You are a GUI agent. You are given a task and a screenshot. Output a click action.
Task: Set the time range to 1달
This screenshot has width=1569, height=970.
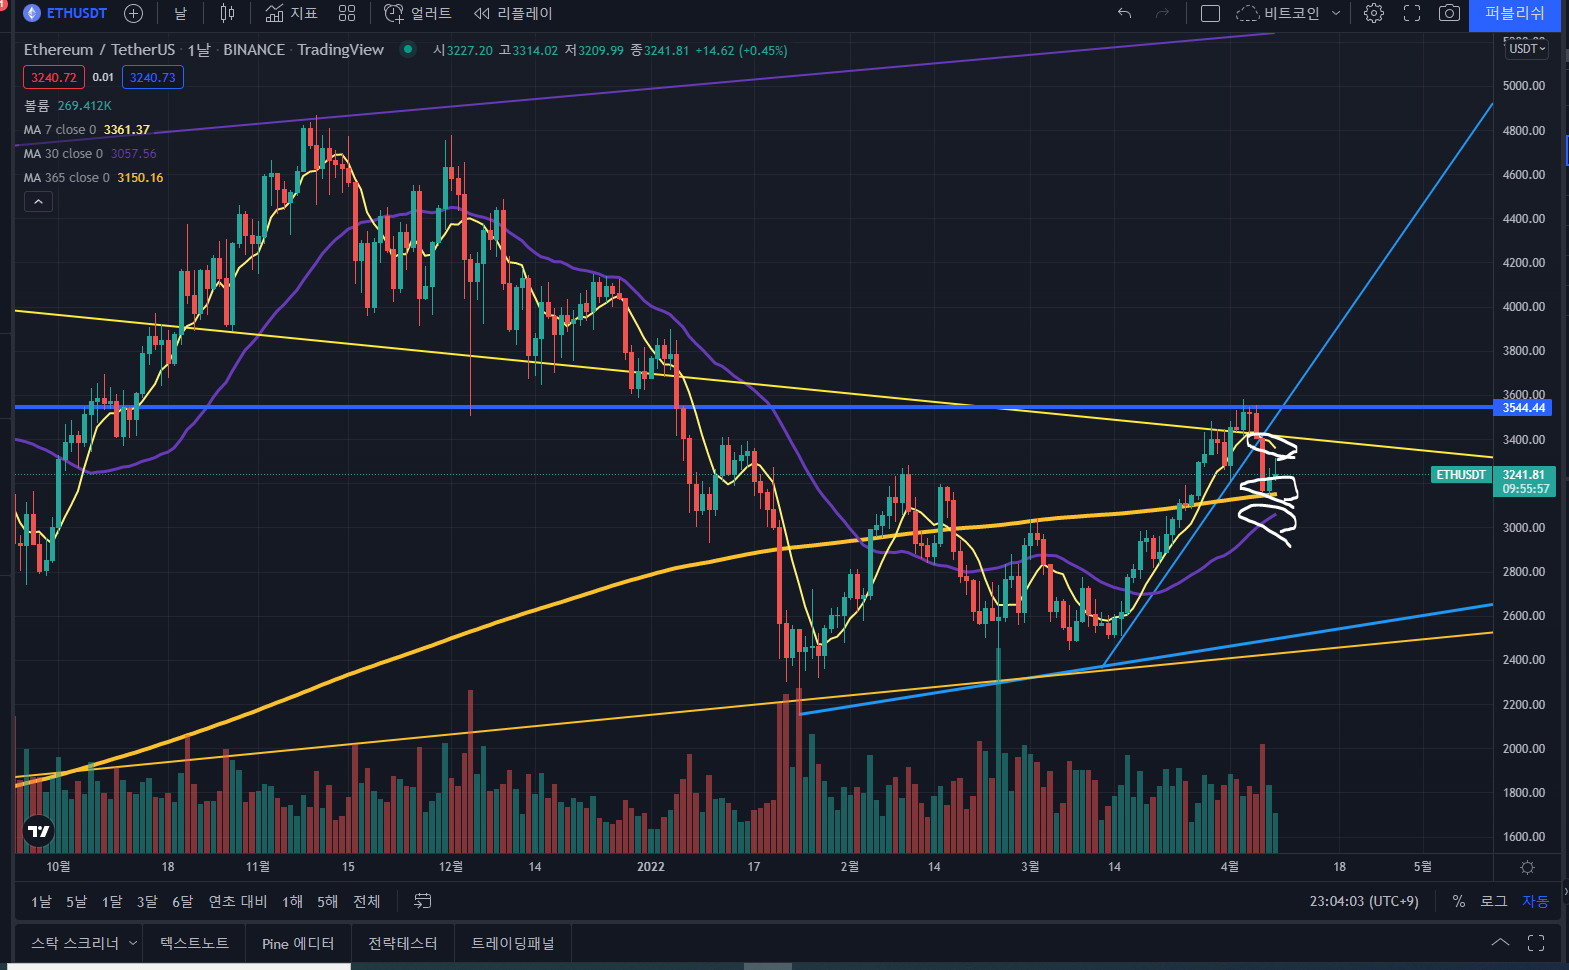[112, 902]
